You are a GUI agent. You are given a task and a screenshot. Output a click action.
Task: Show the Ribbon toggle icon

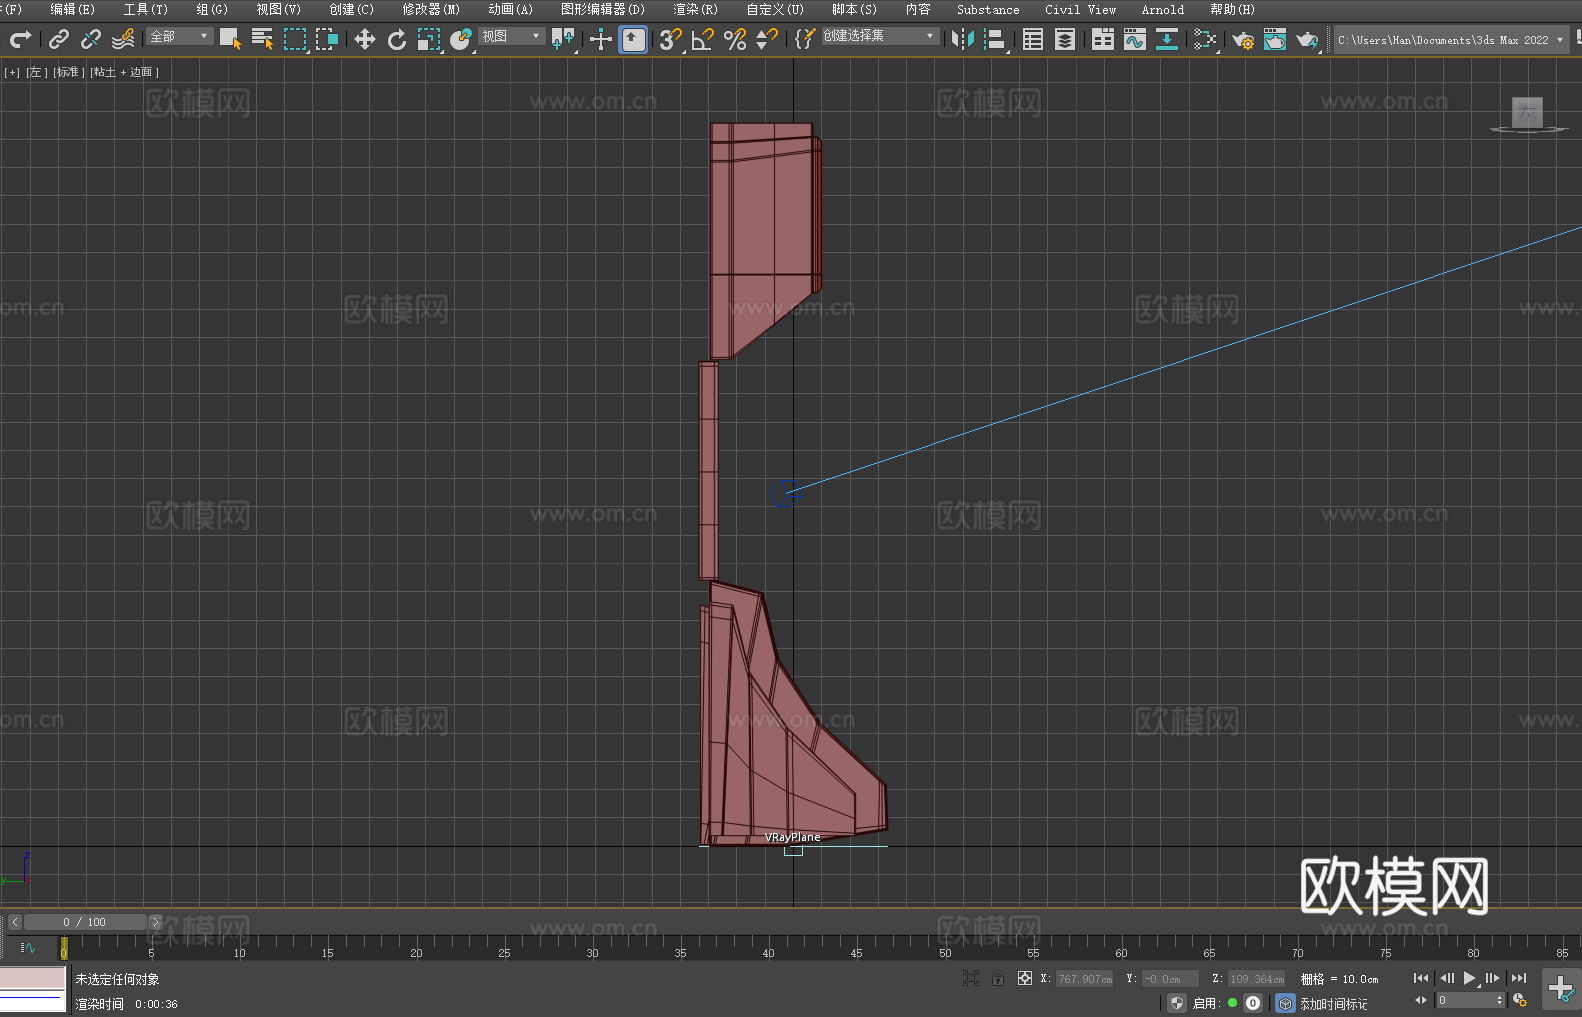tap(1103, 39)
